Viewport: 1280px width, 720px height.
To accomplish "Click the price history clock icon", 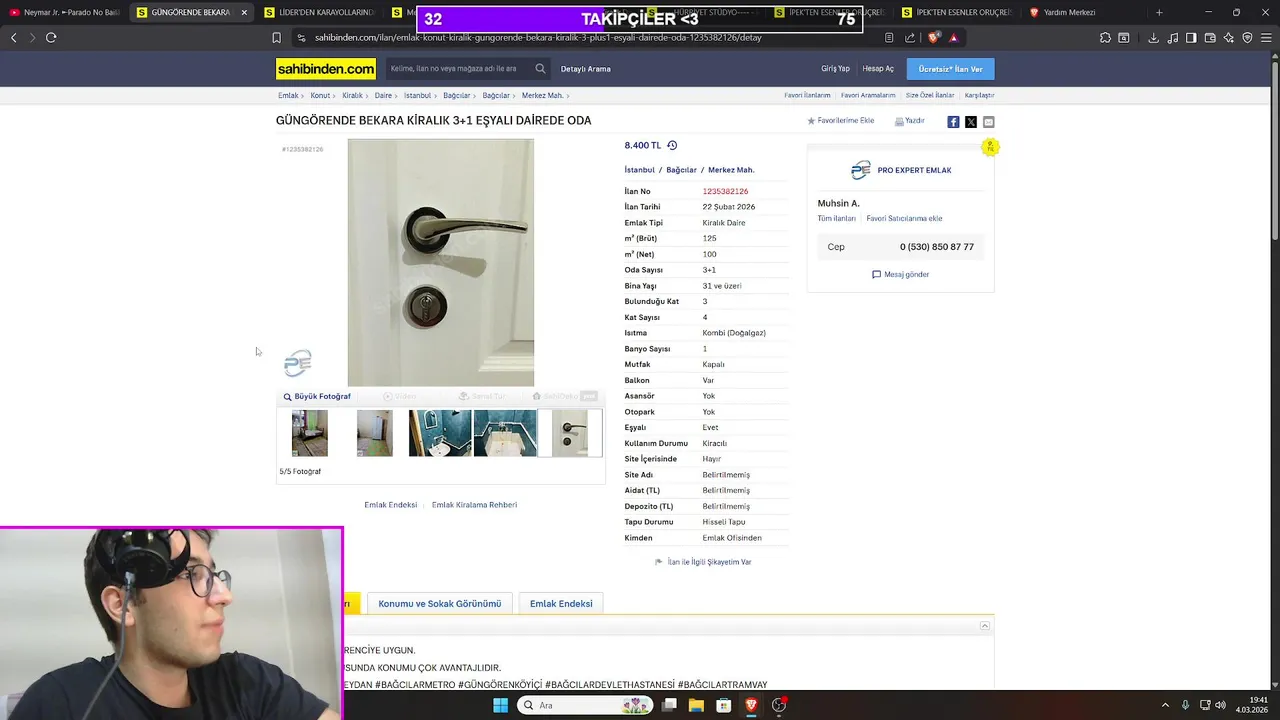I will (x=672, y=145).
